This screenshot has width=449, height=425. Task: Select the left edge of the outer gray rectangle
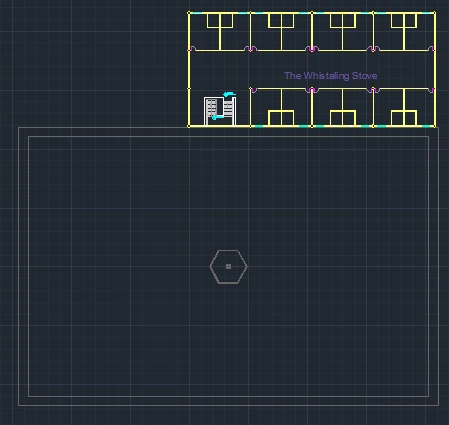pyautogui.click(x=18, y=266)
